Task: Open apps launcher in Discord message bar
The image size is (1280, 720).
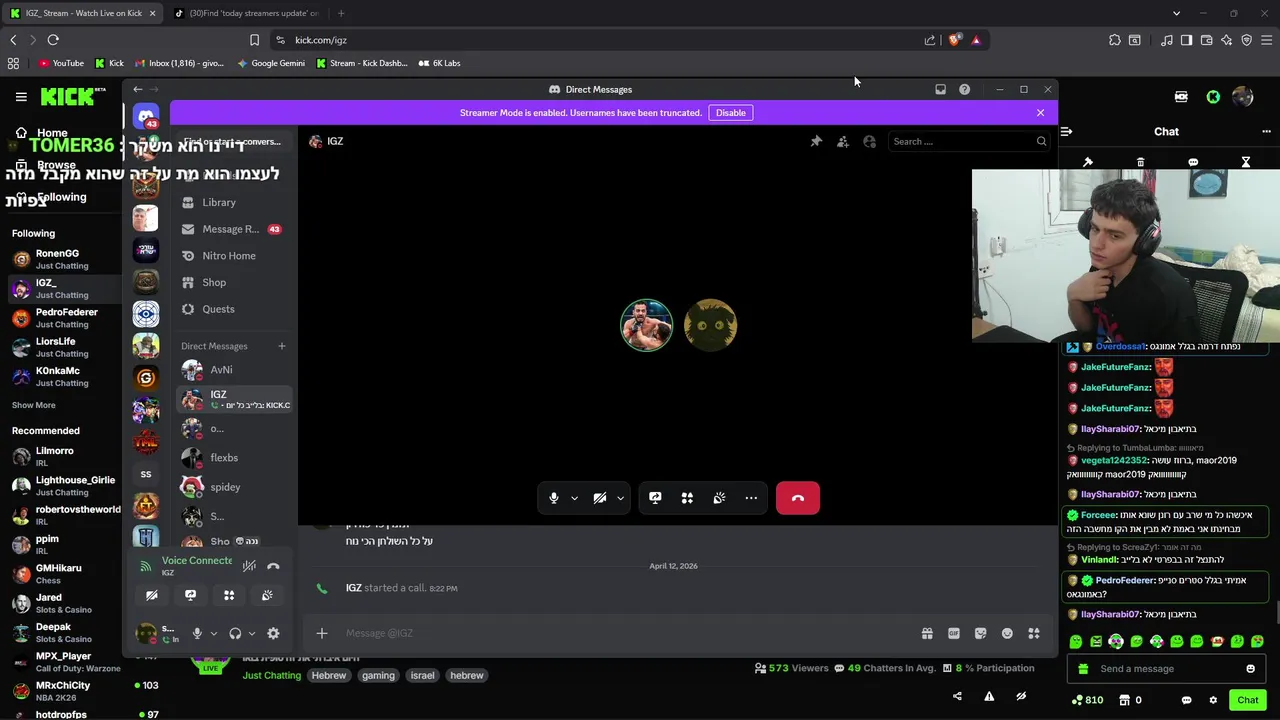Action: [1034, 633]
